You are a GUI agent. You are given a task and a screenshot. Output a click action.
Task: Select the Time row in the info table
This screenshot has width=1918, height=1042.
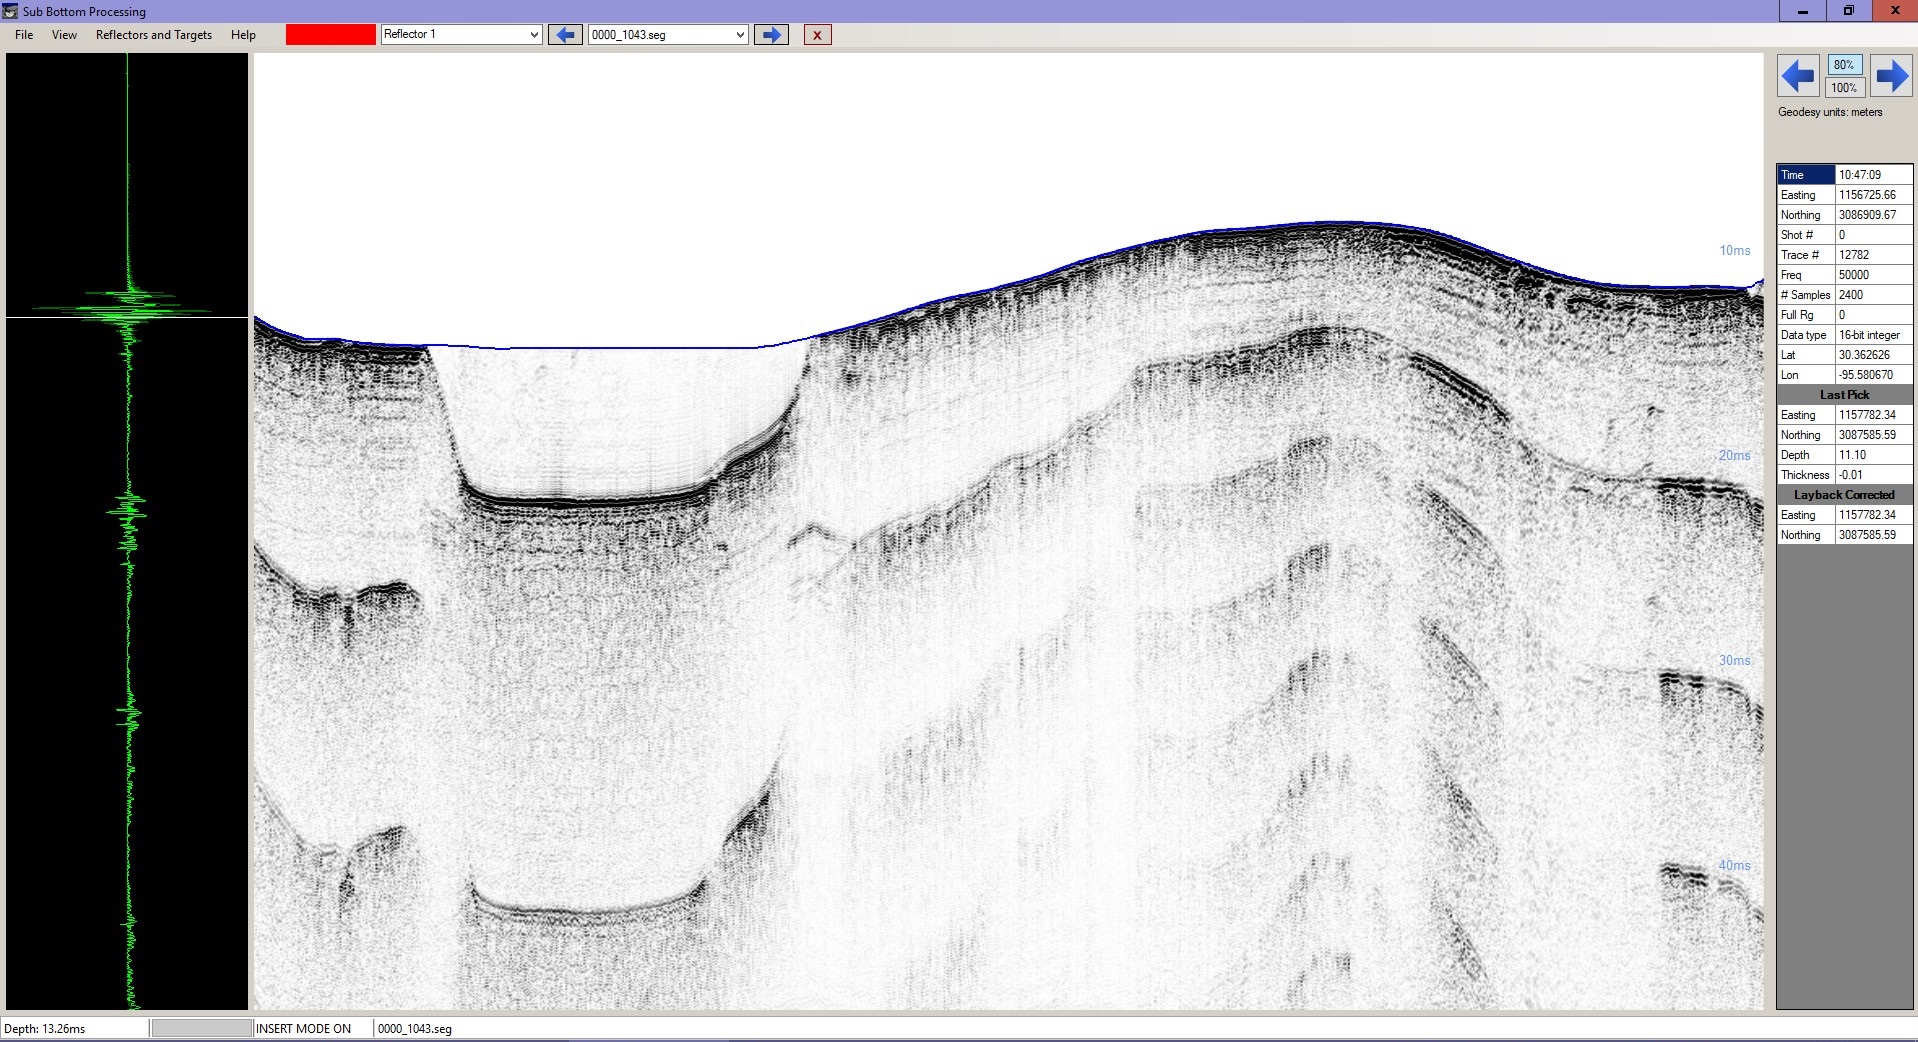pyautogui.click(x=1805, y=175)
